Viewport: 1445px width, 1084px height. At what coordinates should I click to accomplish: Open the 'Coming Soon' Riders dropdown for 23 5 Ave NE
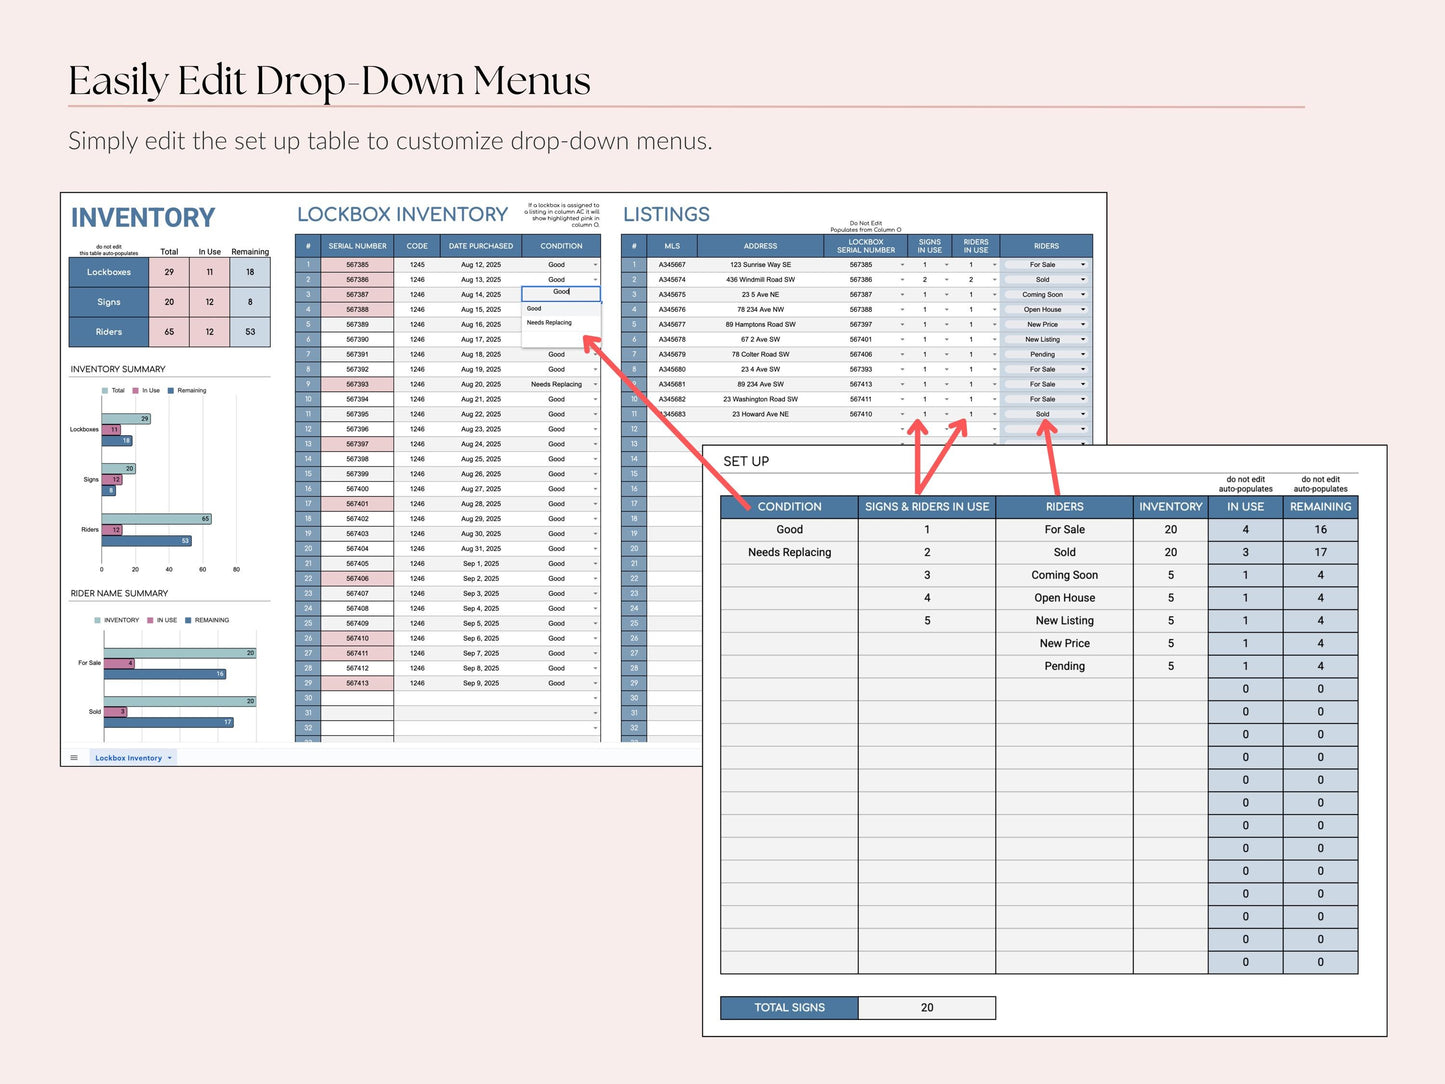click(1083, 295)
